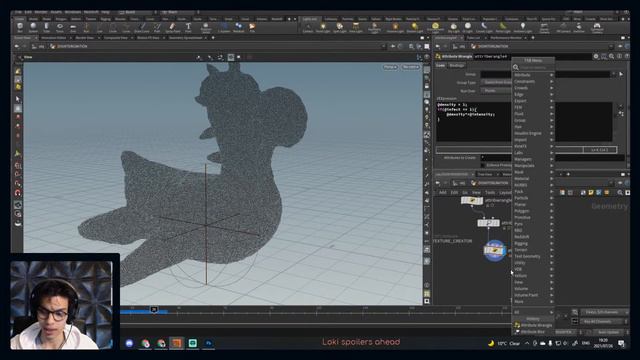The width and height of the screenshot is (640, 360).
Task: Click in the VEXpression code editor
Action: (x=524, y=122)
